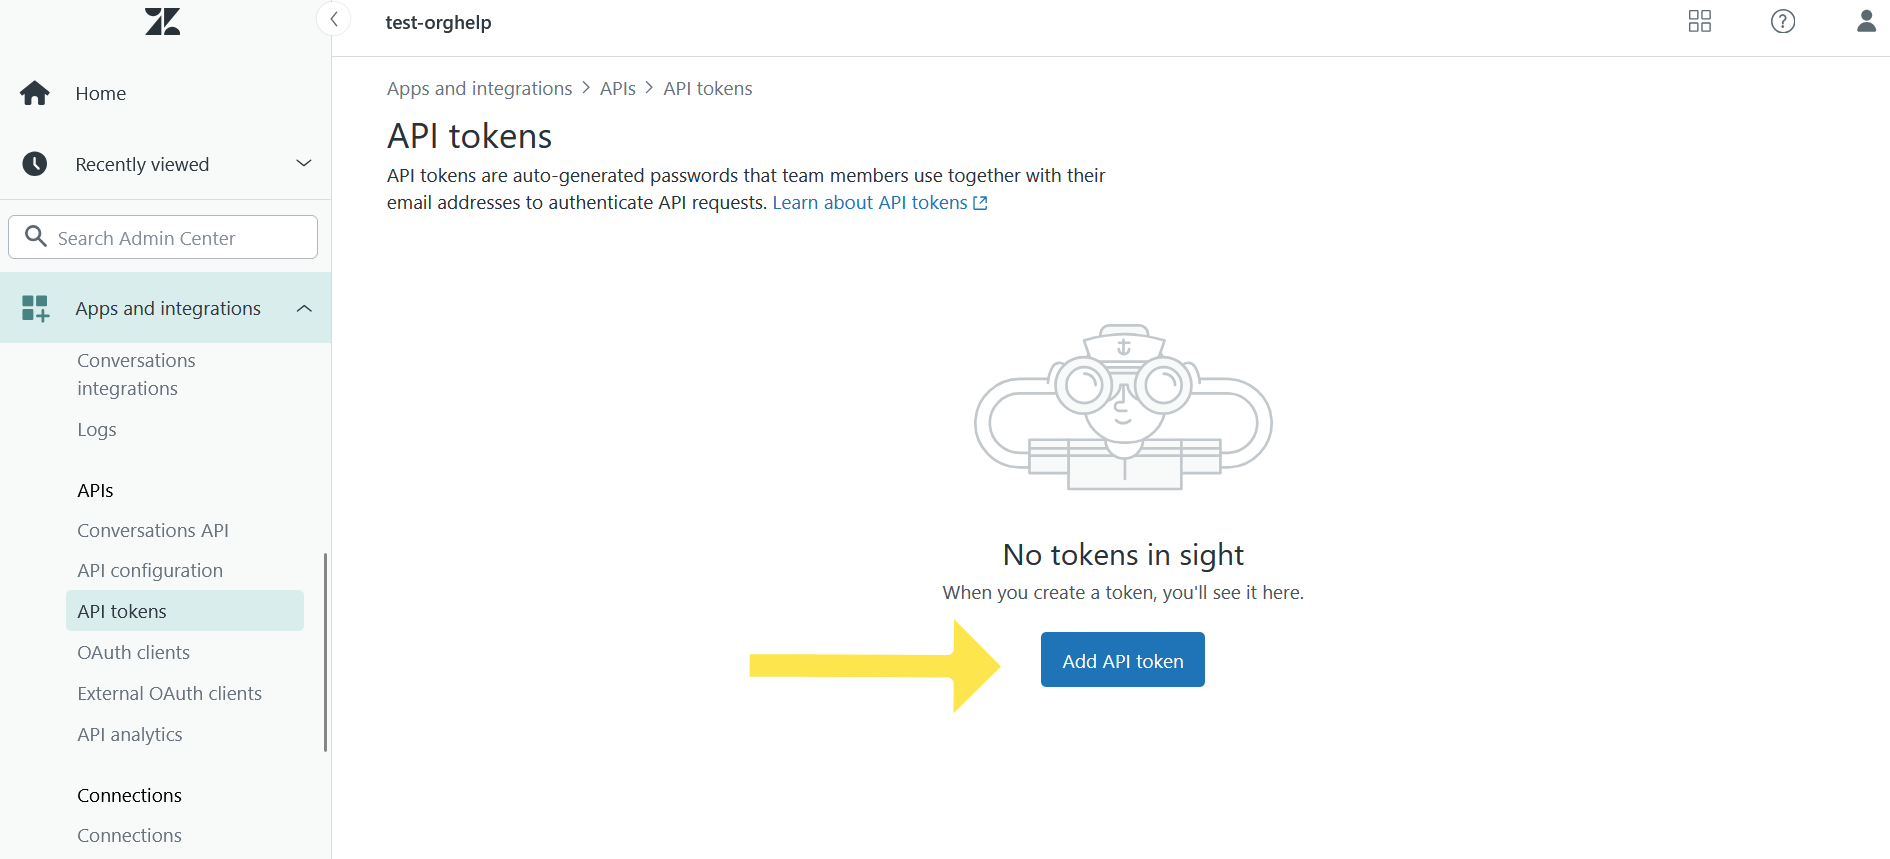Open Conversations API in the sidebar

(153, 530)
